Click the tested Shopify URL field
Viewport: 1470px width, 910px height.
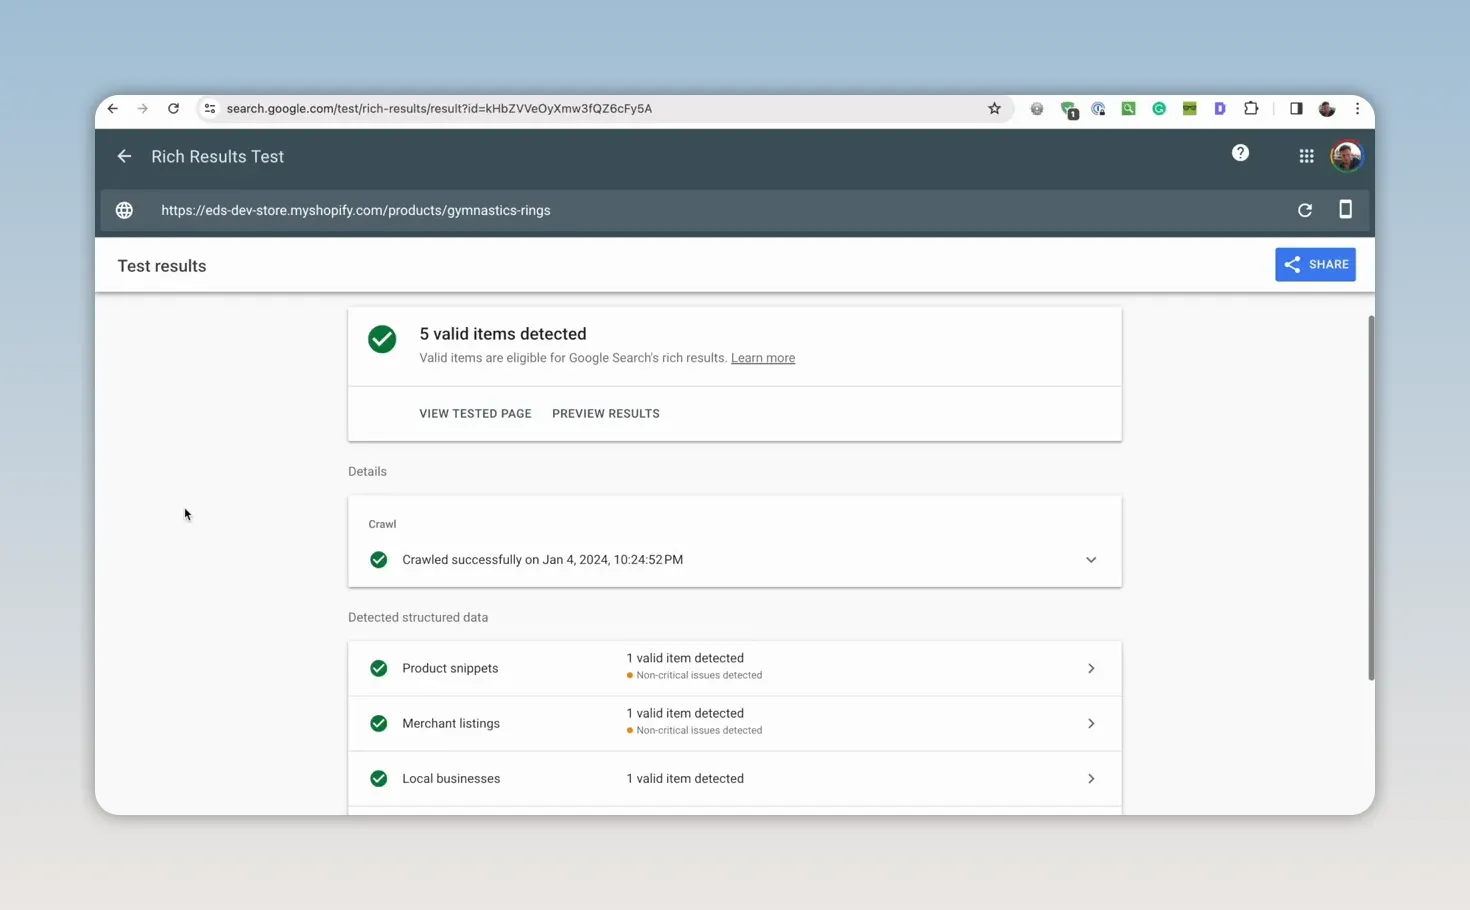tap(356, 210)
